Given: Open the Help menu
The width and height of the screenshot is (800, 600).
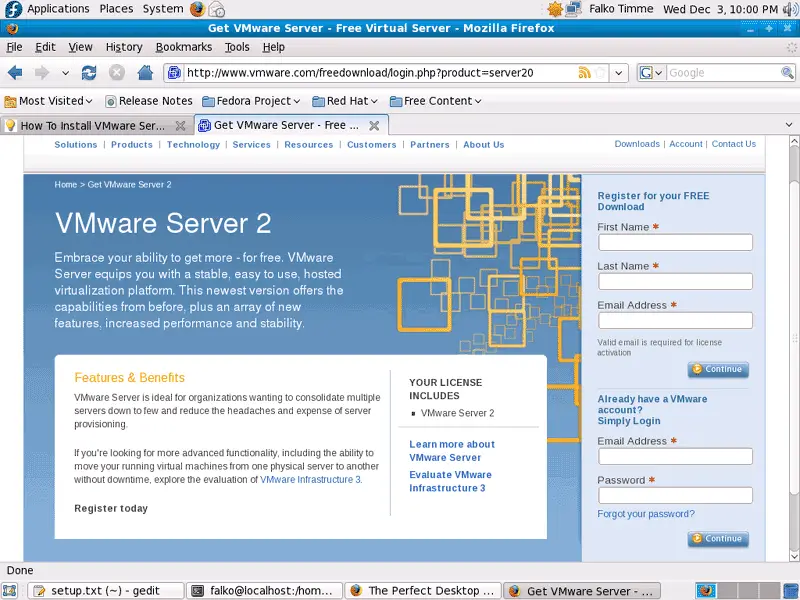Looking at the screenshot, I should point(273,47).
